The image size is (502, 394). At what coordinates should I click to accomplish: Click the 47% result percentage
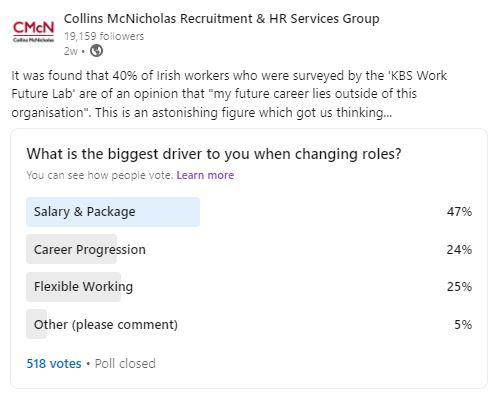pos(459,212)
